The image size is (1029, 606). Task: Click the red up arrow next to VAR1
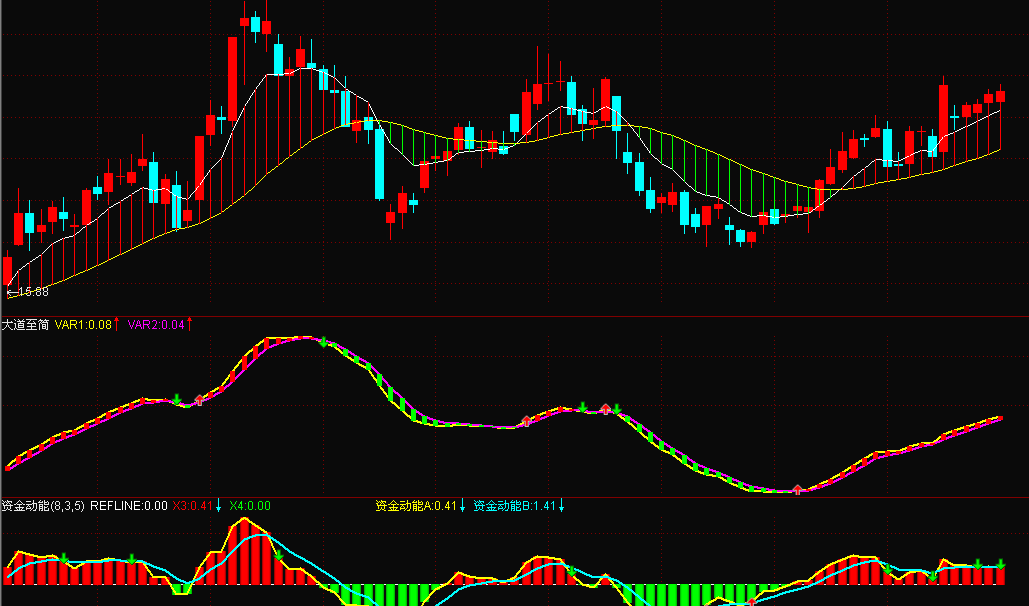(117, 324)
